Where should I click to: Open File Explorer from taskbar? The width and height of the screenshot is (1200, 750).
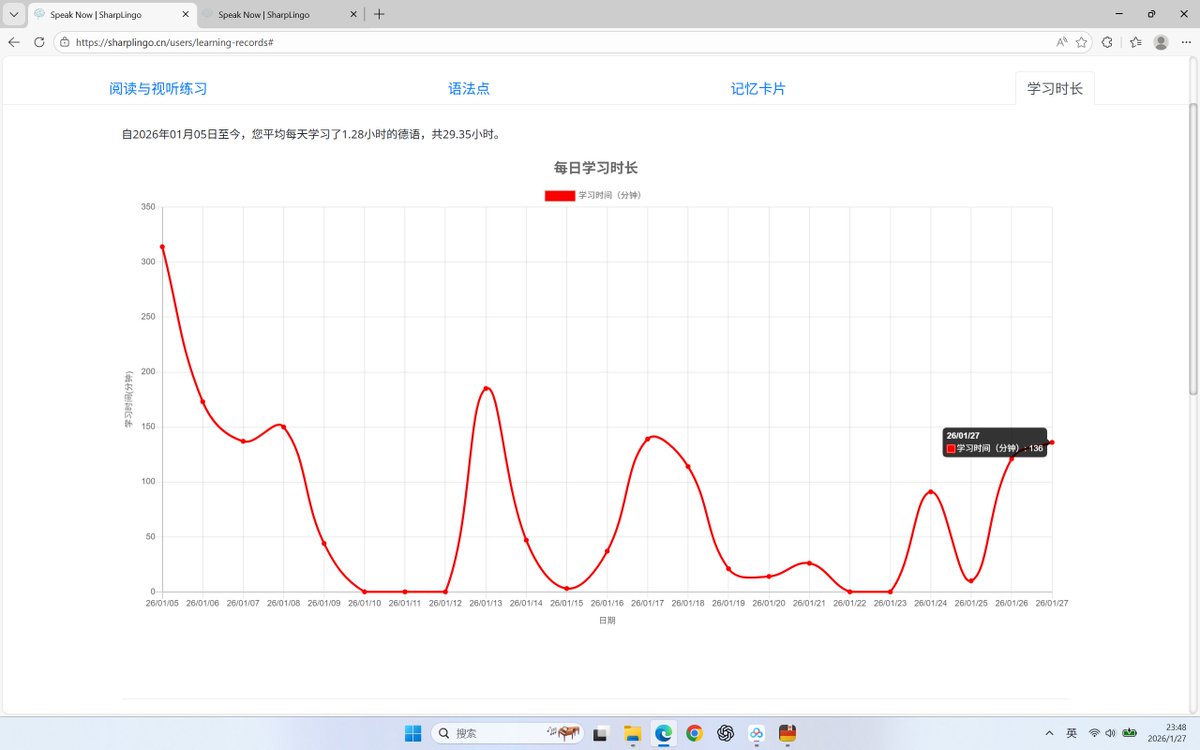[x=632, y=733]
